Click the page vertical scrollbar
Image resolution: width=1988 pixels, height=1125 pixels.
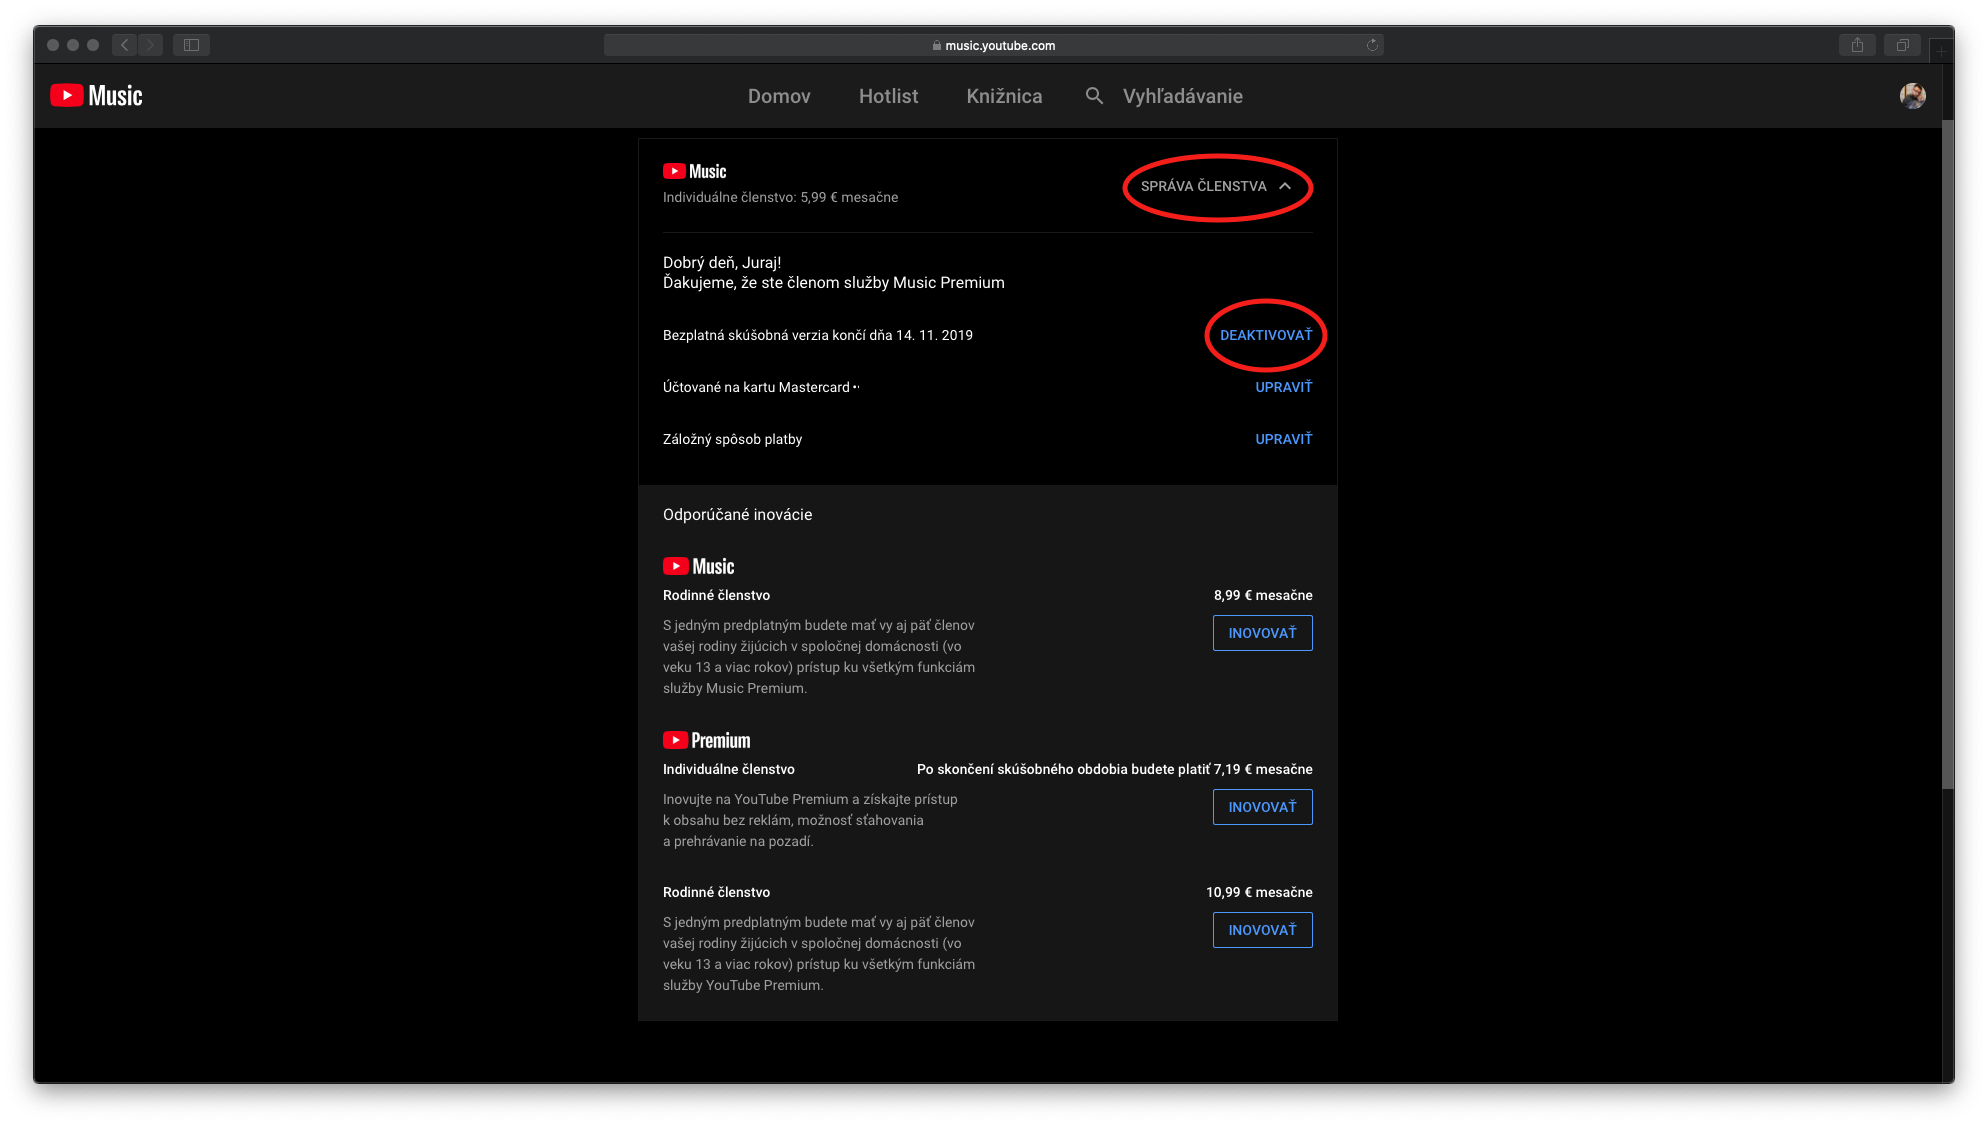pos(1947,454)
